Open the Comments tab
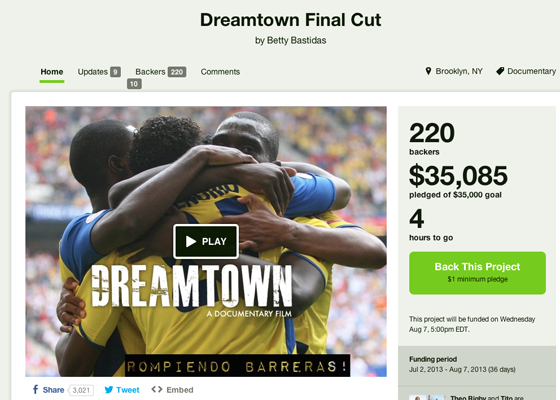The image size is (560, 400). (x=220, y=72)
